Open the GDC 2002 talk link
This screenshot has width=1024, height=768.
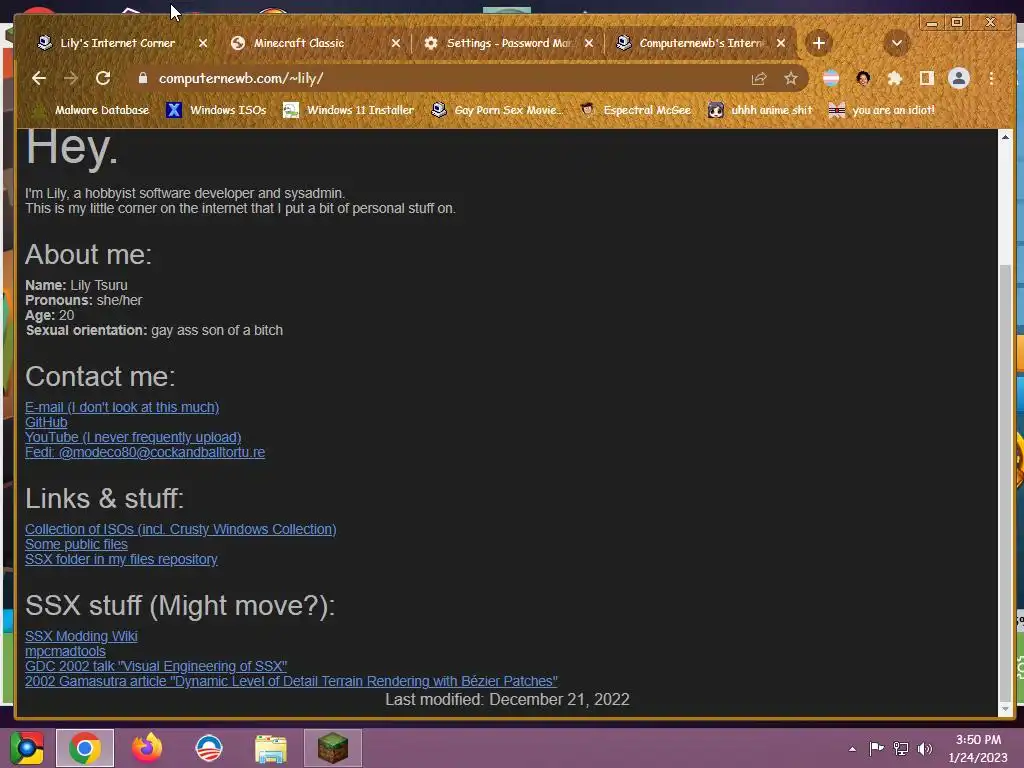tap(156, 666)
